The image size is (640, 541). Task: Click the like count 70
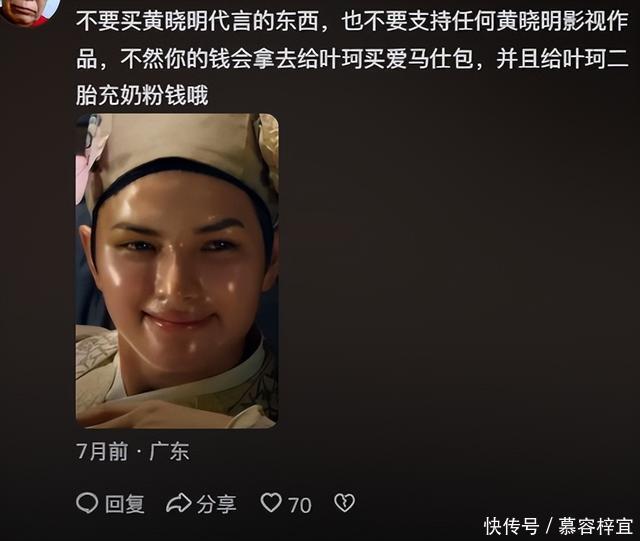(300, 505)
